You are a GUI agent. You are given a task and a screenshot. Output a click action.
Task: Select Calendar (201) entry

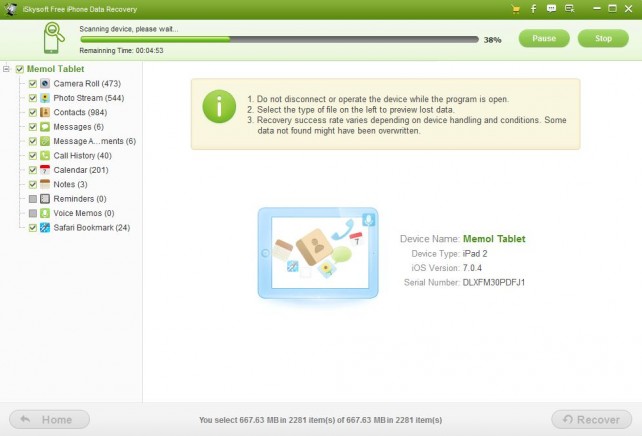[x=81, y=170]
